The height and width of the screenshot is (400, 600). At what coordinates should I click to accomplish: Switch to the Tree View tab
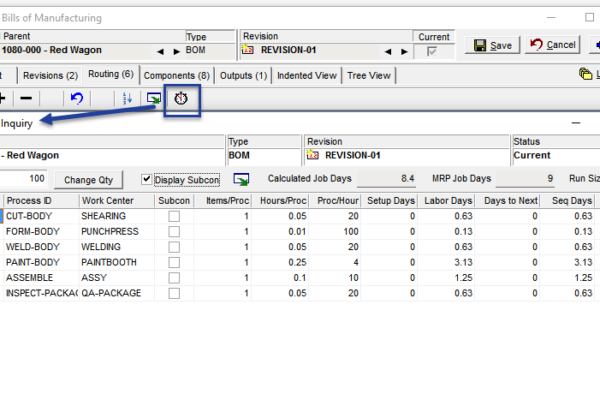[369, 75]
